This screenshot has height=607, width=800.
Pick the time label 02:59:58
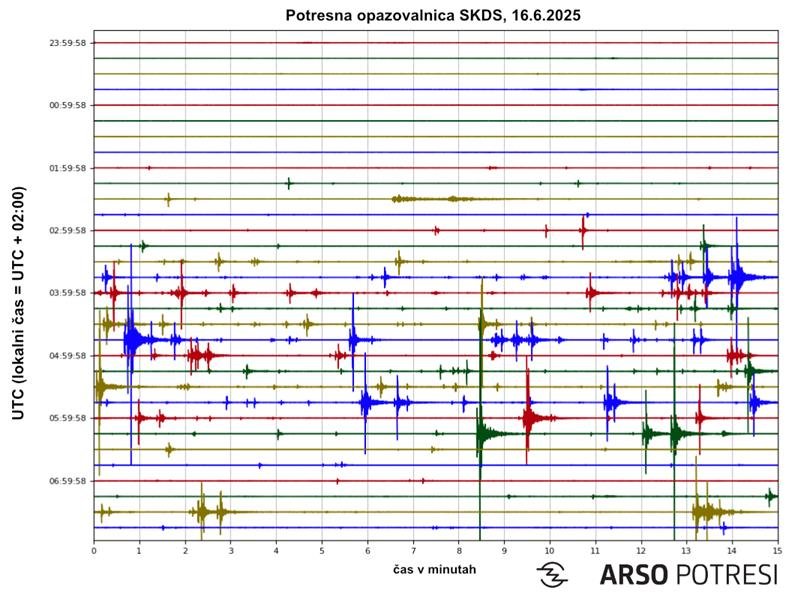coord(68,231)
